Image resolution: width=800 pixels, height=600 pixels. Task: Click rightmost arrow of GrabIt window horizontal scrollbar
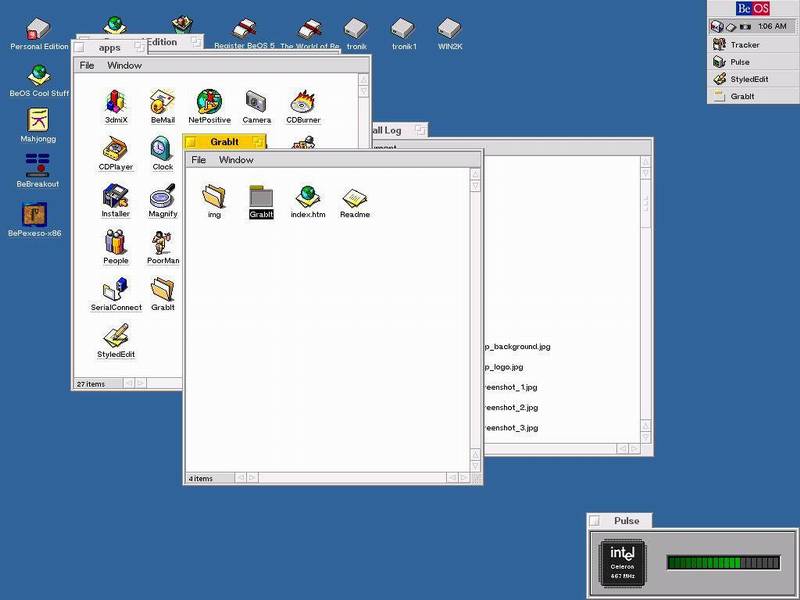[x=464, y=478]
